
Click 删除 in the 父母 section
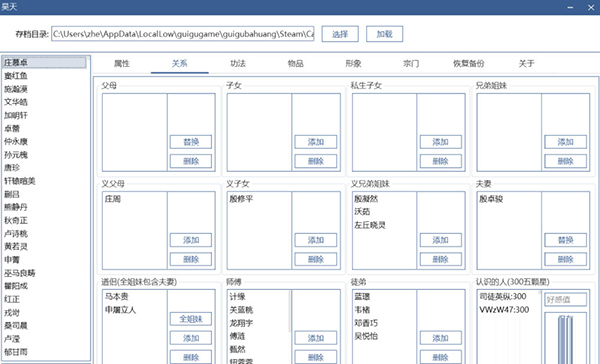[191, 161]
